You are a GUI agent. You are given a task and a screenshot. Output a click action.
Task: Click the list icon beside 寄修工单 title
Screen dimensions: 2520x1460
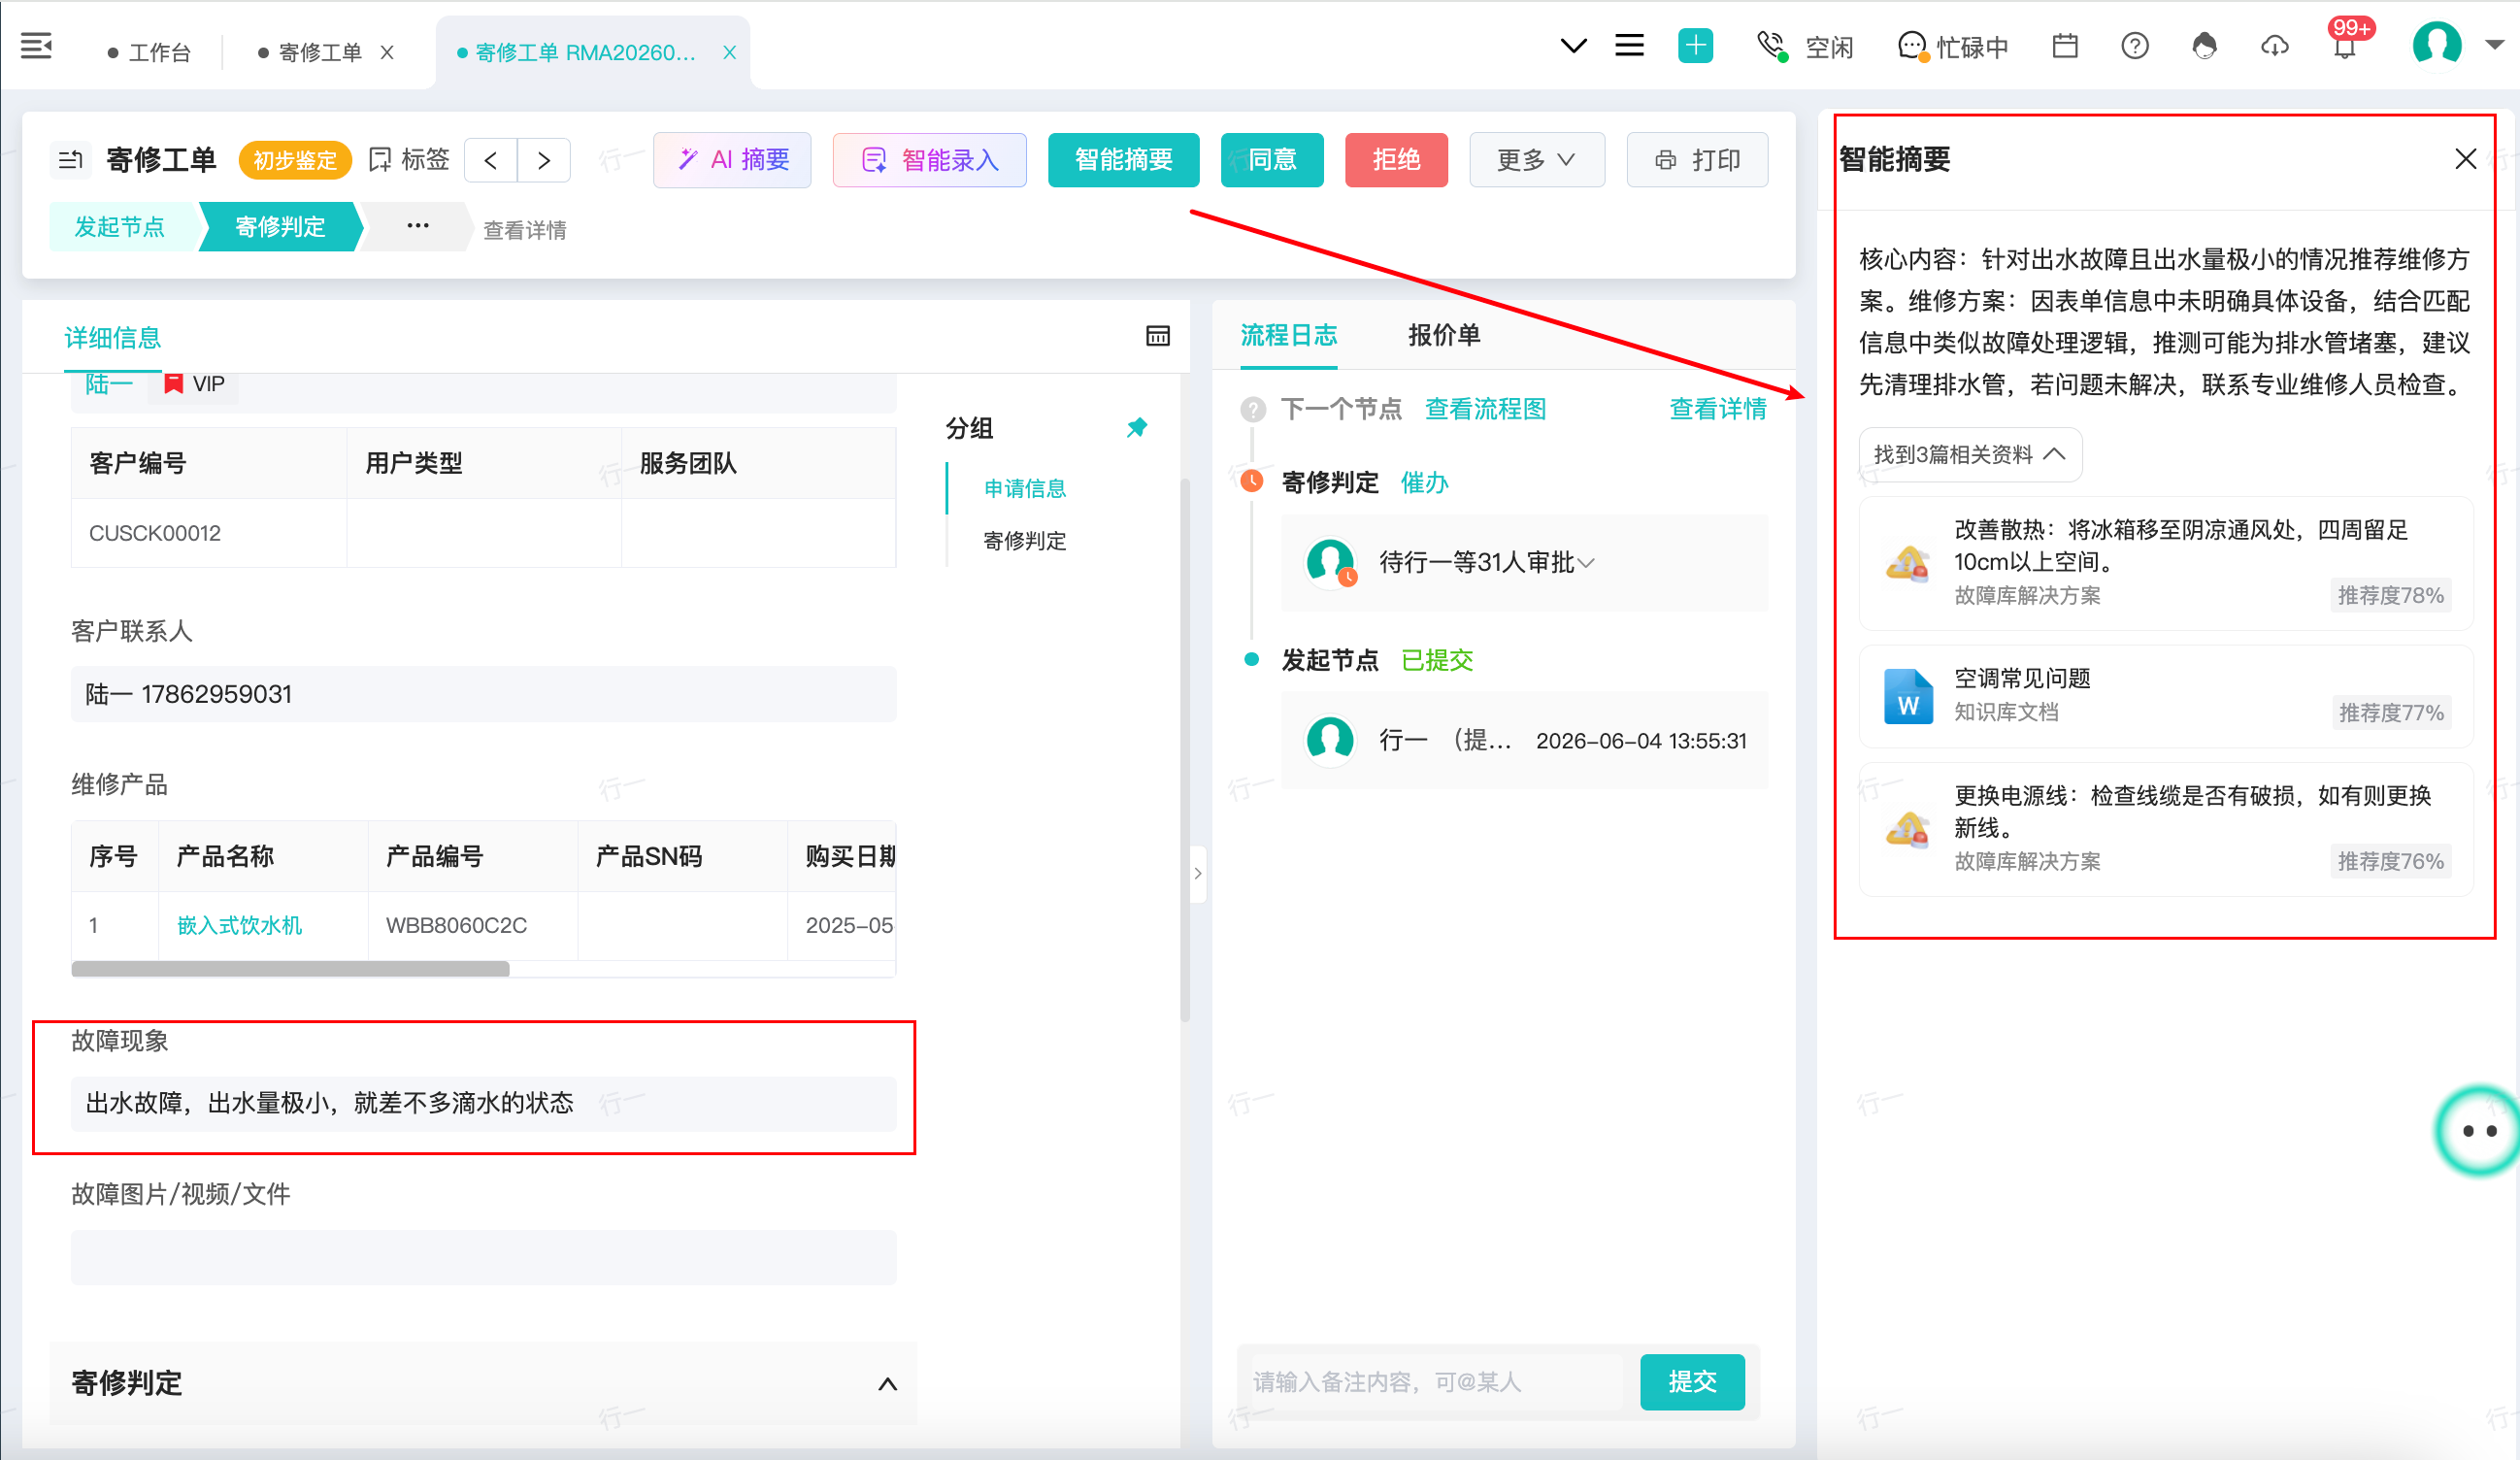click(70, 160)
